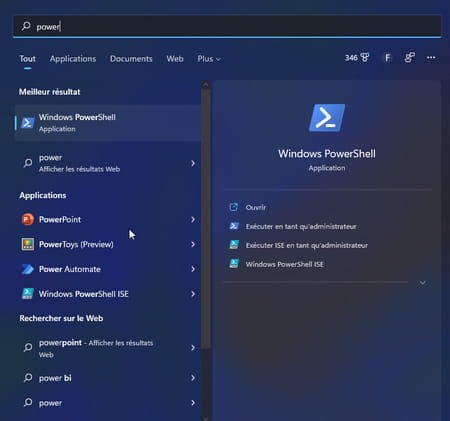Switch to the Documents tab

tap(131, 59)
